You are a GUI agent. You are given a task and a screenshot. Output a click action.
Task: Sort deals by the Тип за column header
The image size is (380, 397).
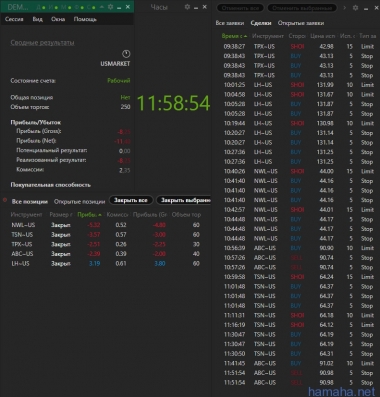tap(368, 36)
